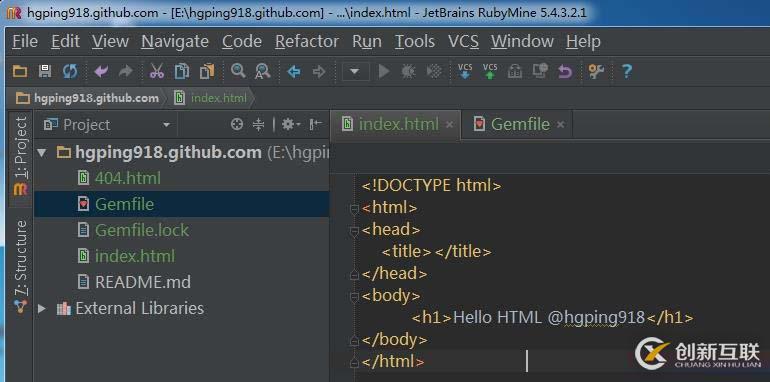The image size is (770, 382).
Task: Click the Forward navigation arrow
Action: tap(319, 72)
